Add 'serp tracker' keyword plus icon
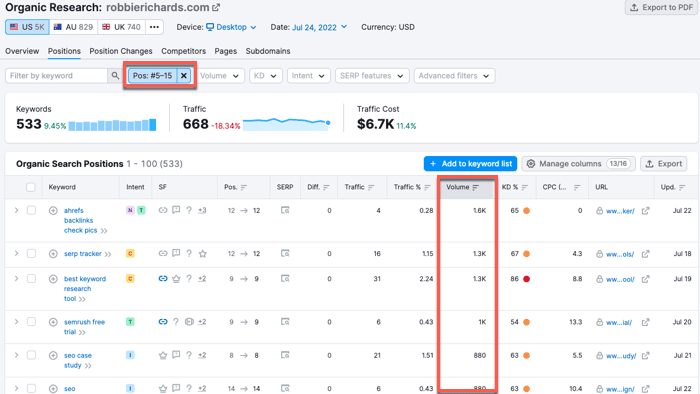 [53, 254]
